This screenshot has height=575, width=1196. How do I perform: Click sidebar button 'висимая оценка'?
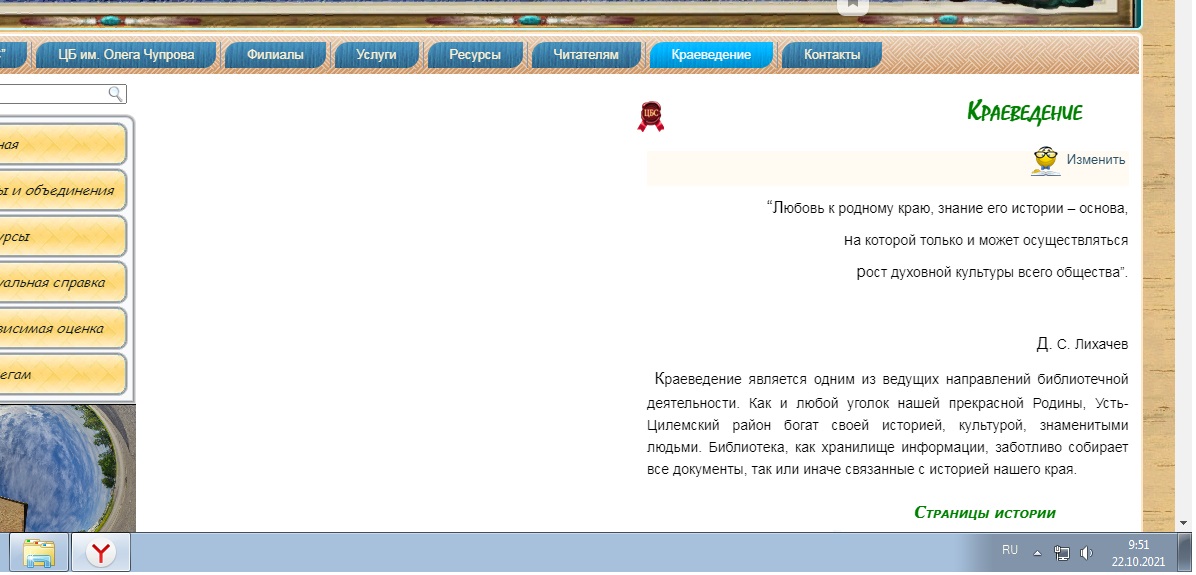click(63, 329)
